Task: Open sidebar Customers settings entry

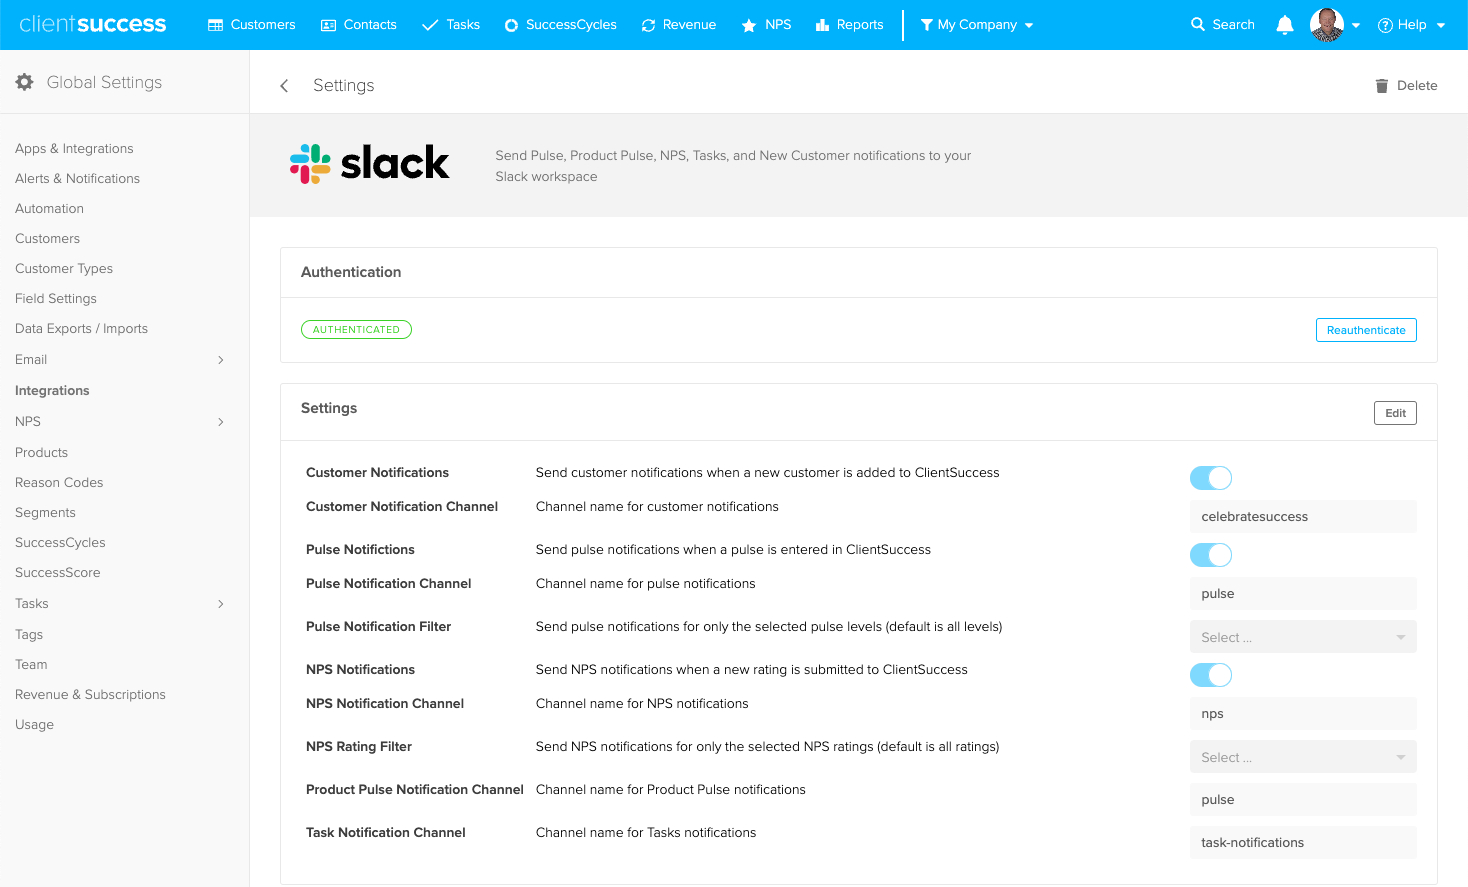Action: click(47, 238)
